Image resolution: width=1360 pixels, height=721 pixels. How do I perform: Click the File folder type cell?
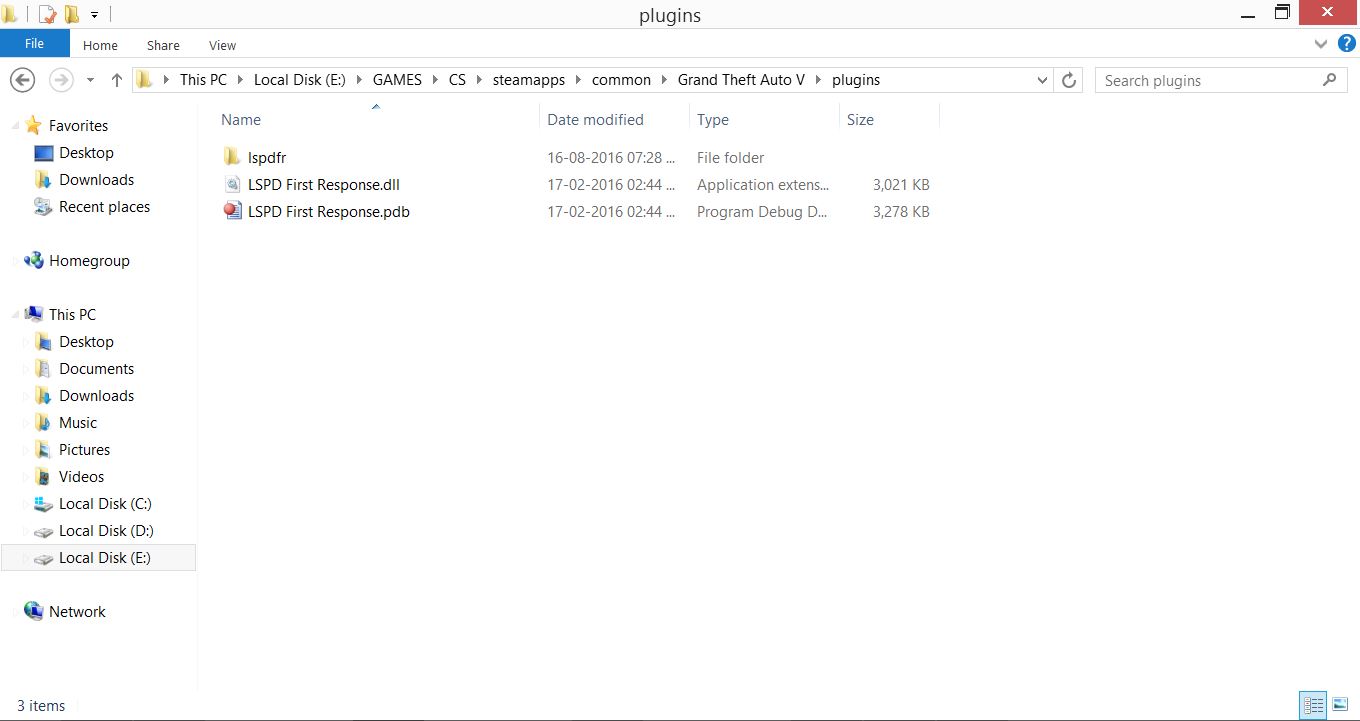(731, 158)
